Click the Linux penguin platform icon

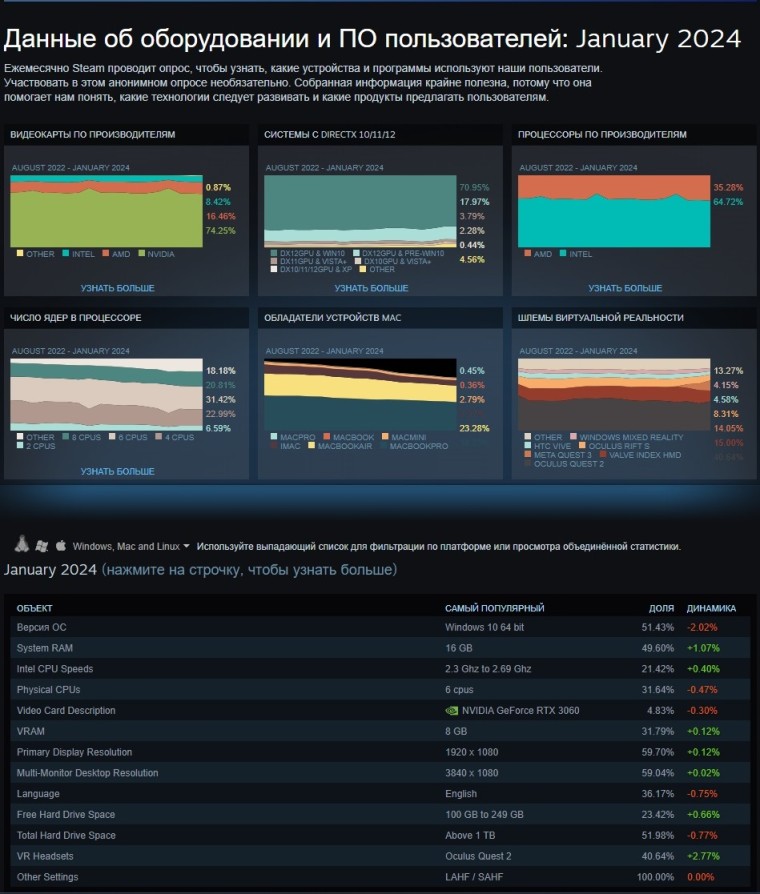click(x=21, y=546)
